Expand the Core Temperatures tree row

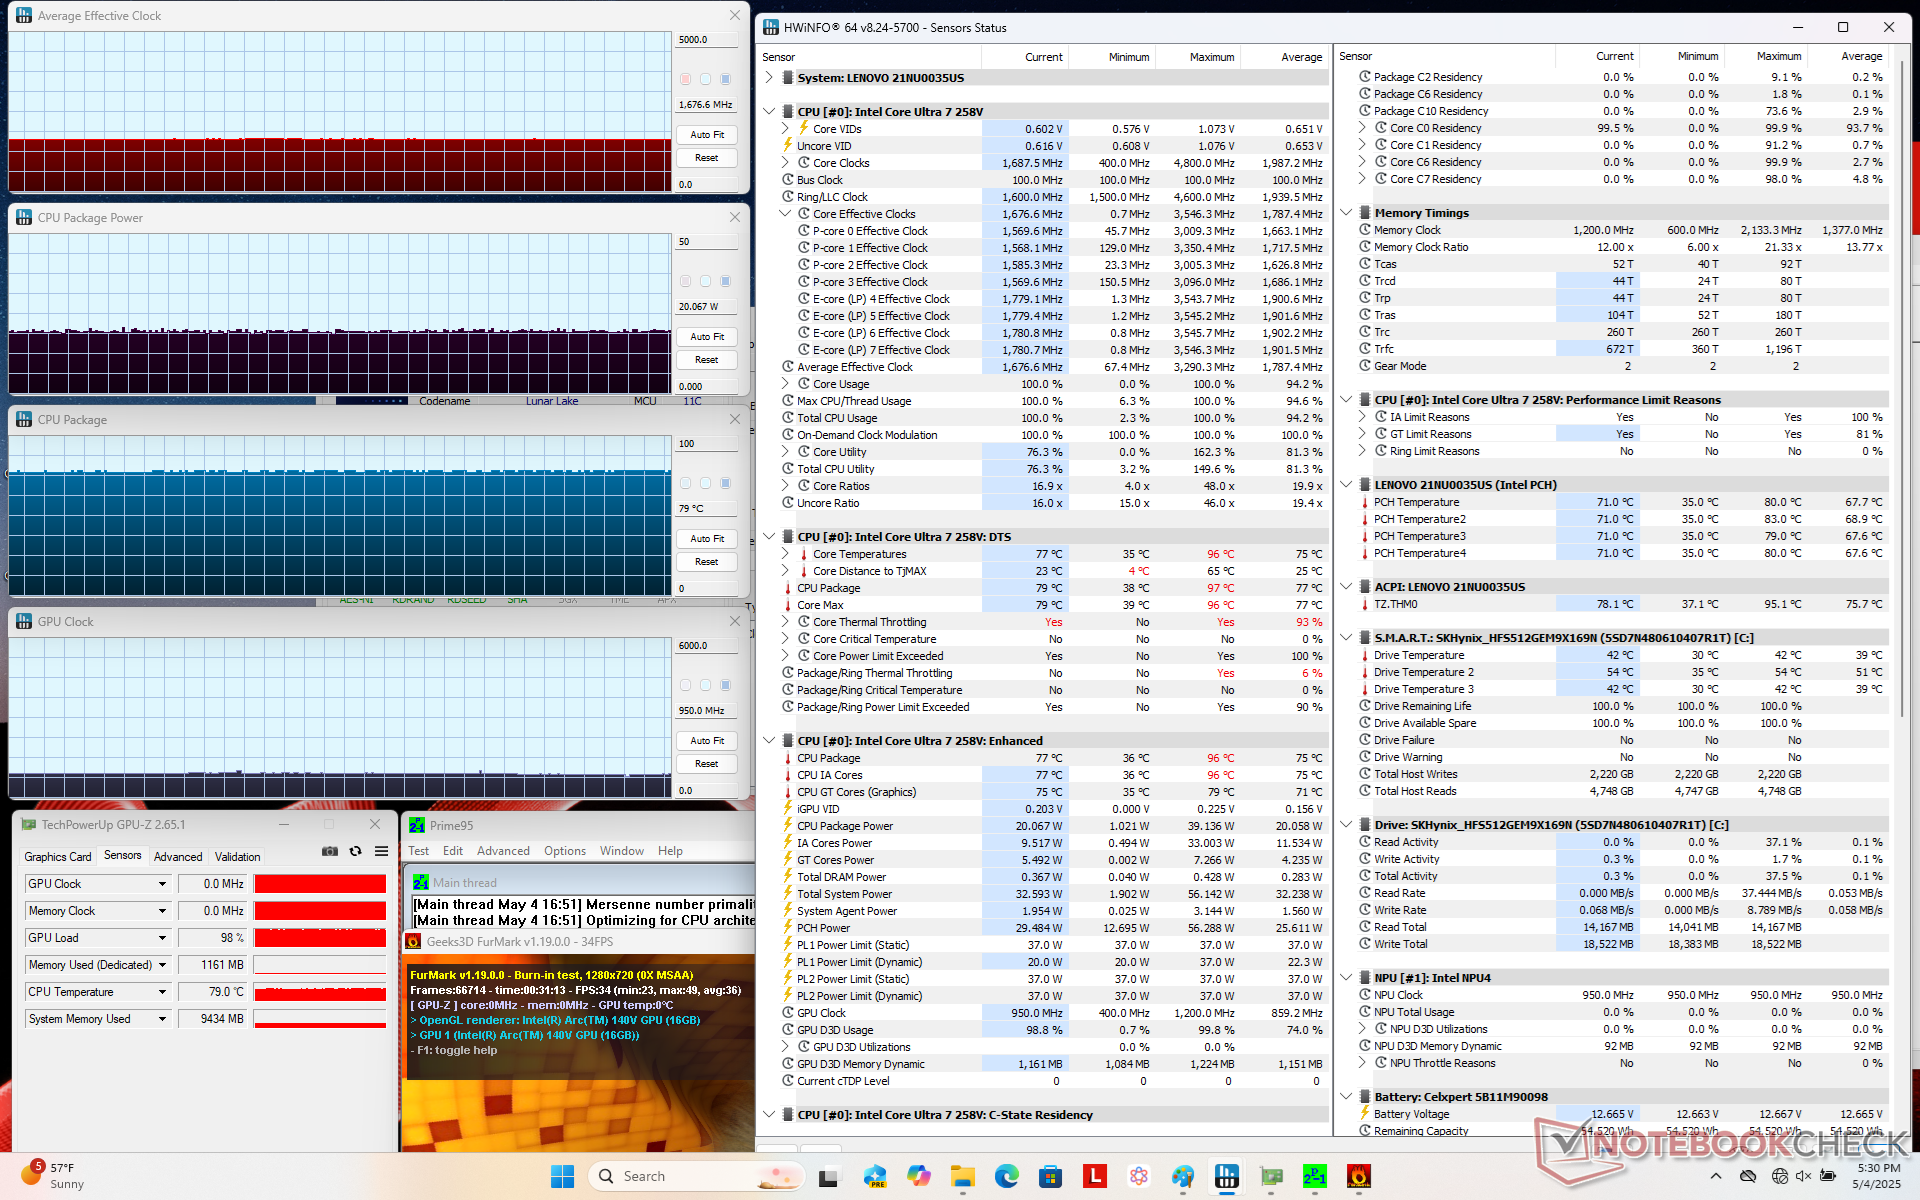tap(785, 554)
